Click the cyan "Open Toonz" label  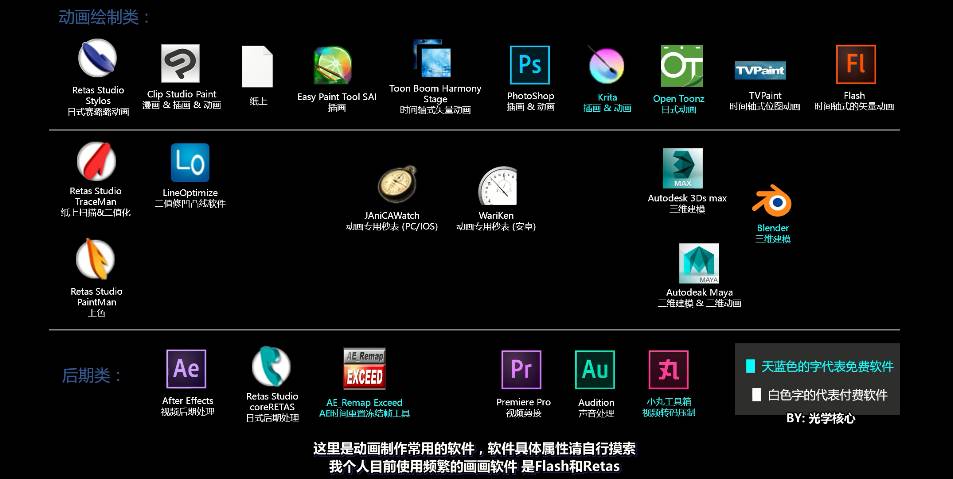coord(678,98)
